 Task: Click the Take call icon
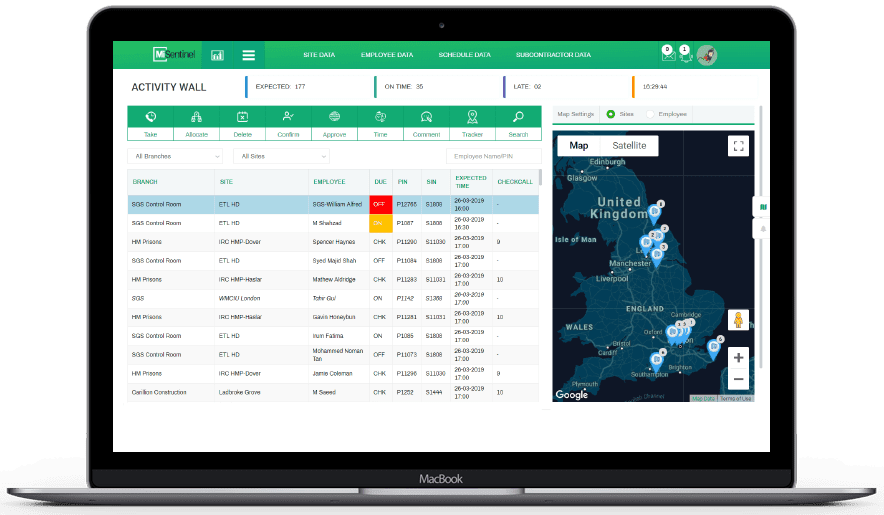[x=151, y=117]
